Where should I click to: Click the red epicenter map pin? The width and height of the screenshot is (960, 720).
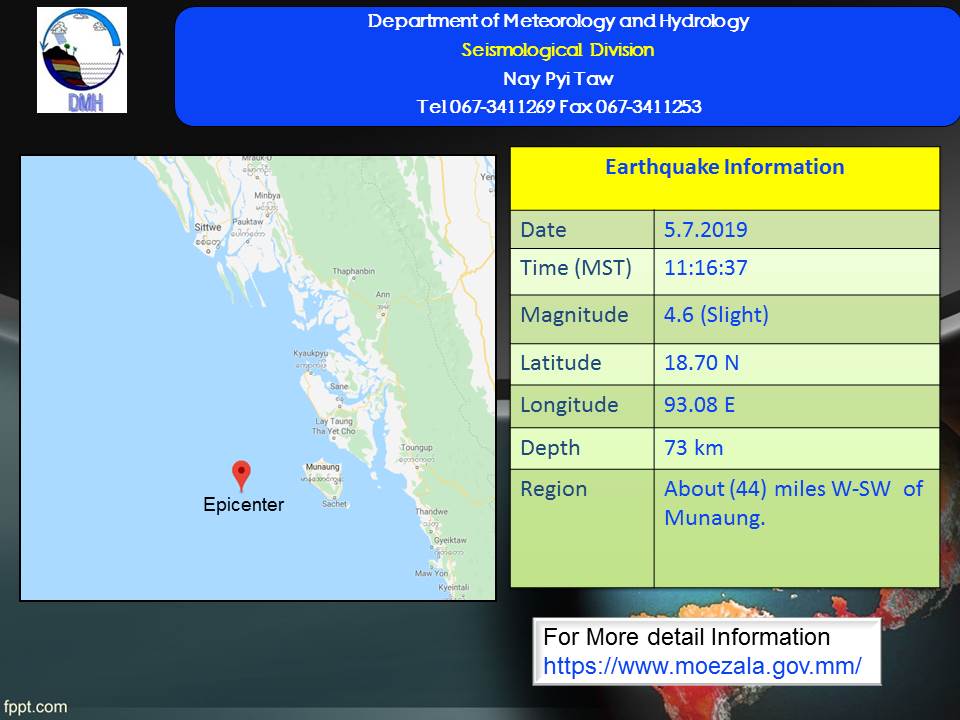pos(241,476)
